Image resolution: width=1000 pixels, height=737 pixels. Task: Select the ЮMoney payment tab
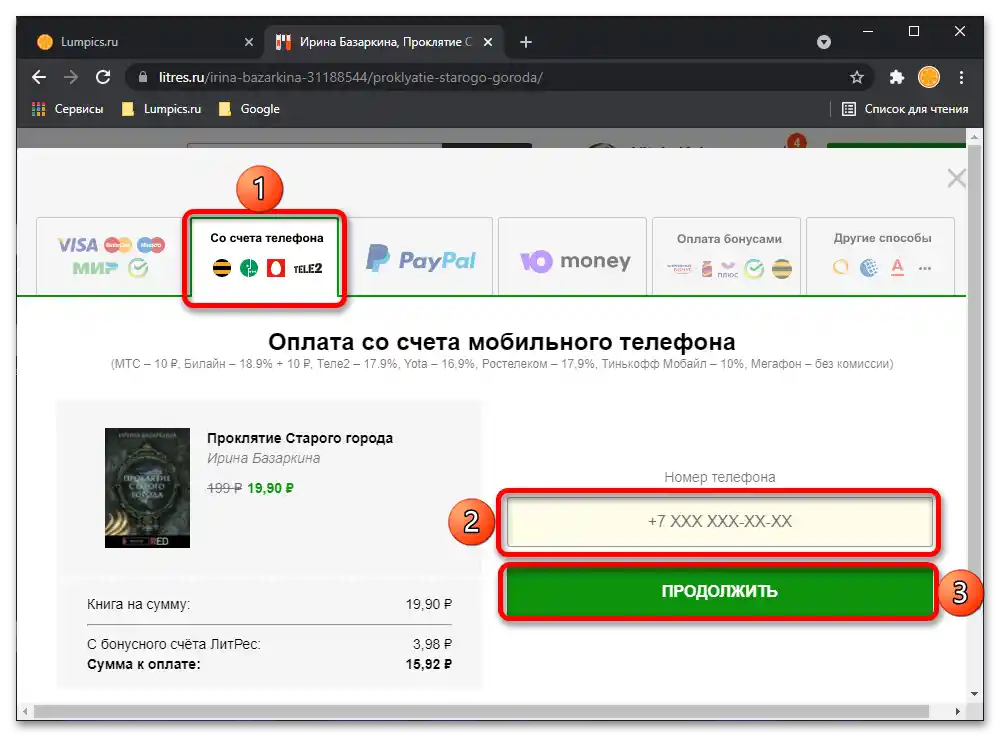click(x=573, y=256)
